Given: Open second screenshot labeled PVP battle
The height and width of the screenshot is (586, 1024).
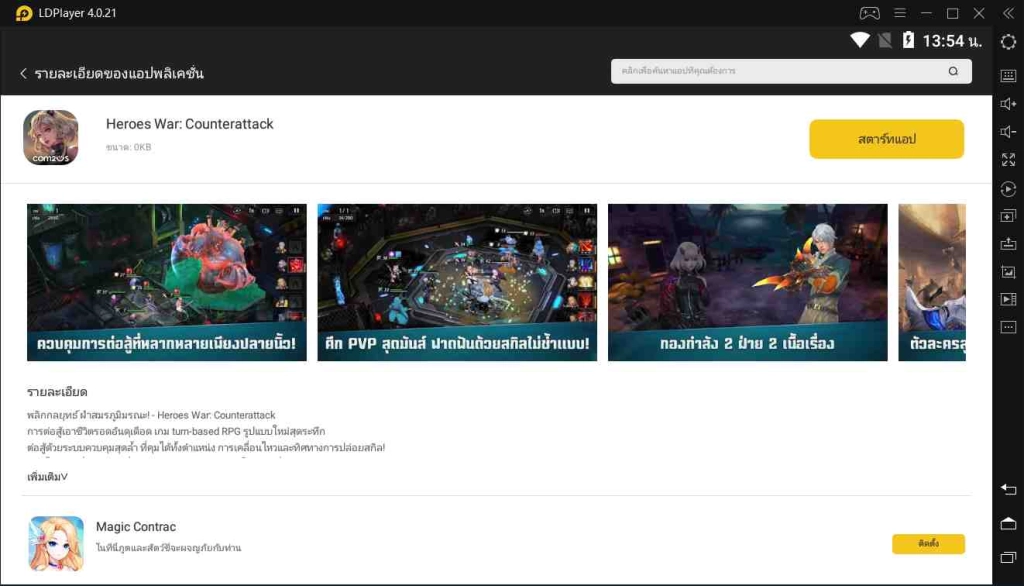Looking at the screenshot, I should pos(457,282).
